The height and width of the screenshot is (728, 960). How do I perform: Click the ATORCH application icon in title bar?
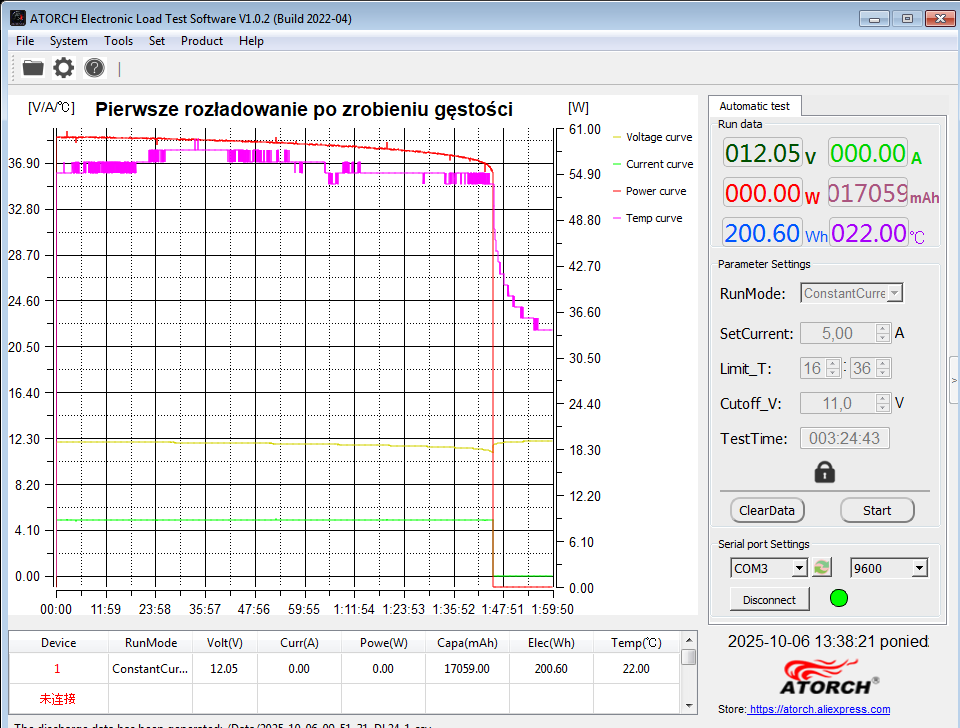pos(18,18)
